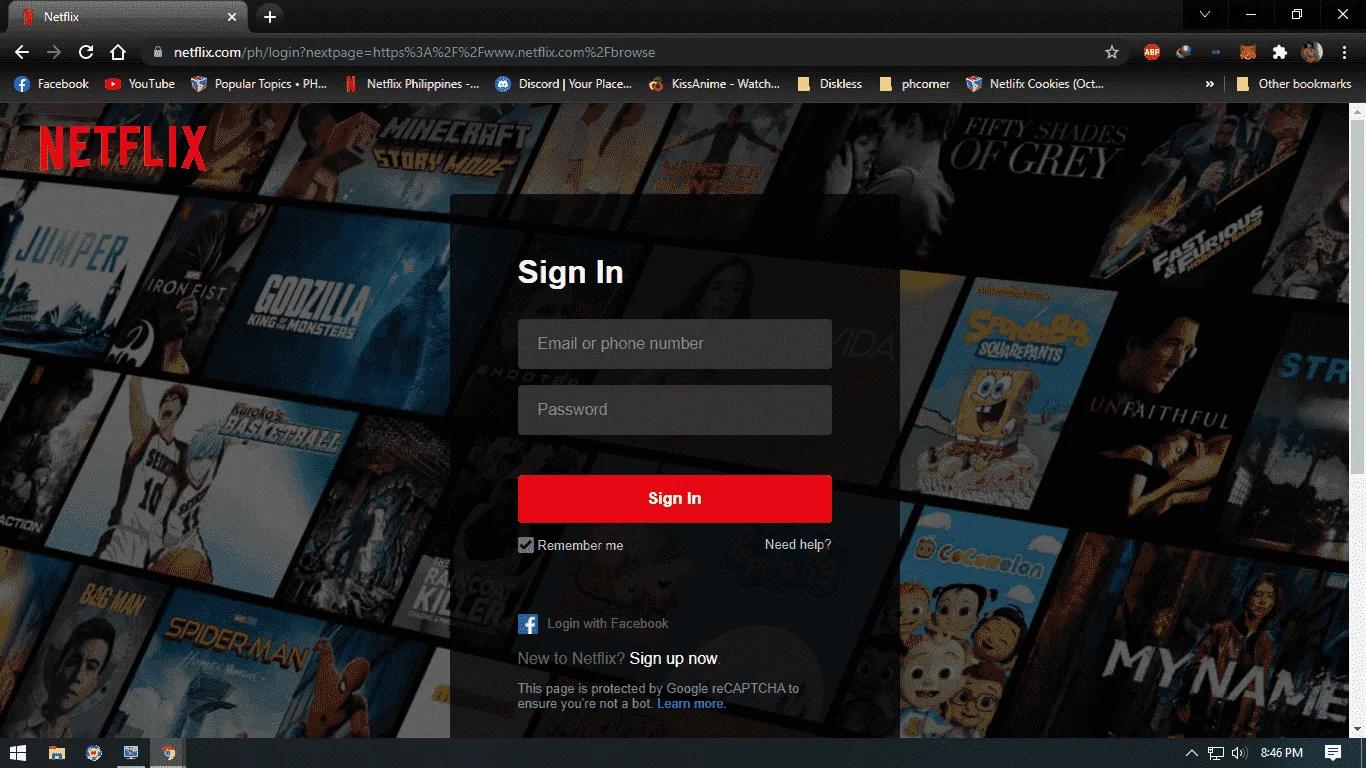Click the Sign In heading text

[x=570, y=272]
